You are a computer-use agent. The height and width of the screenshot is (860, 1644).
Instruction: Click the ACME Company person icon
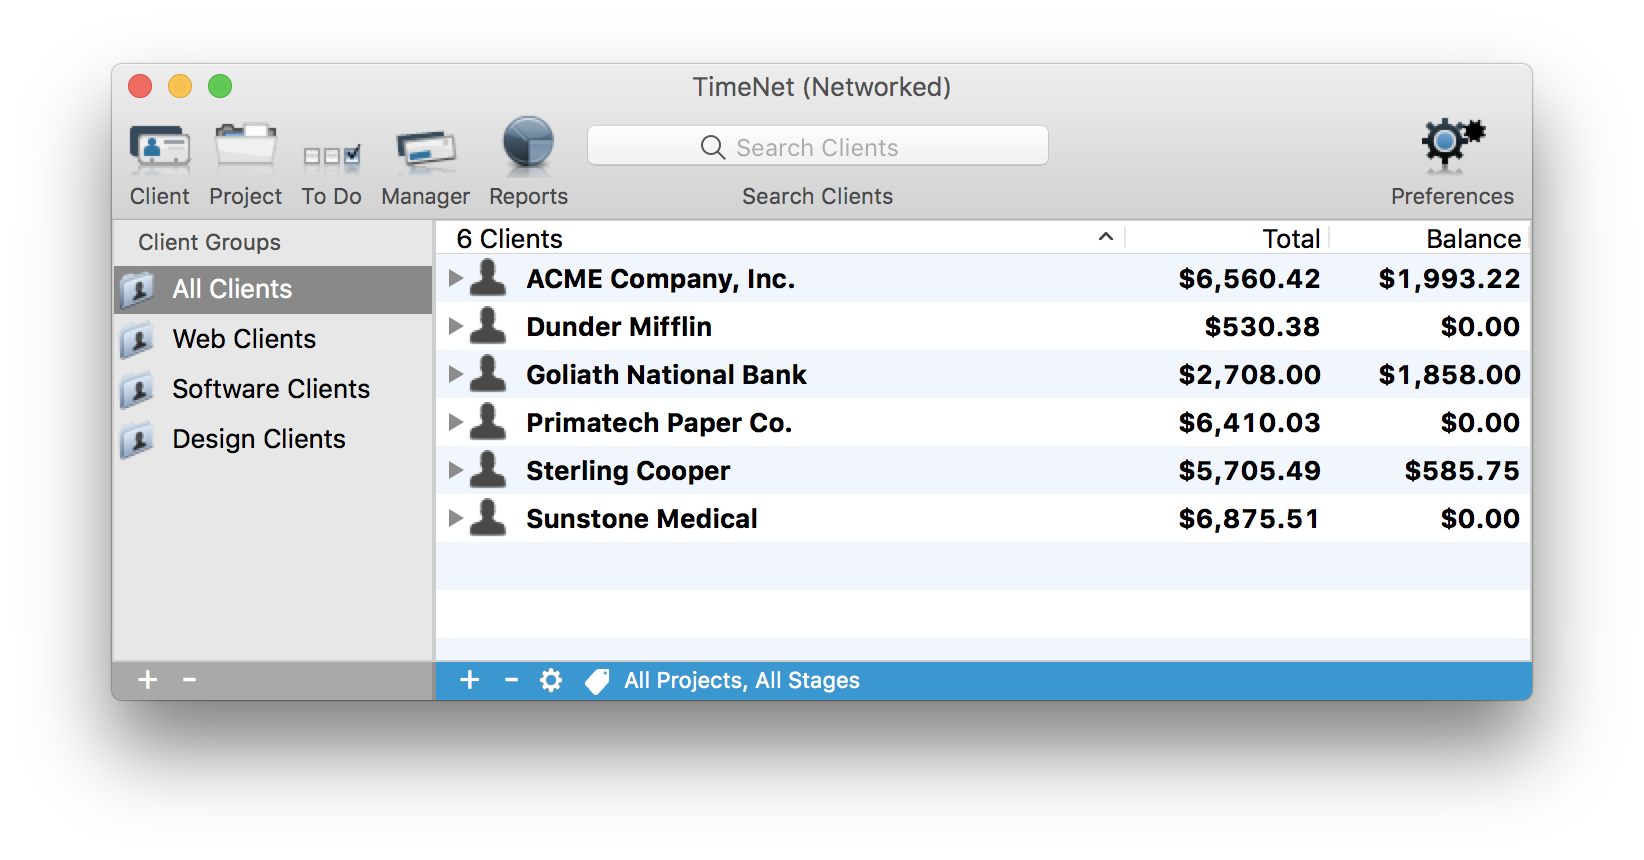[x=488, y=277]
